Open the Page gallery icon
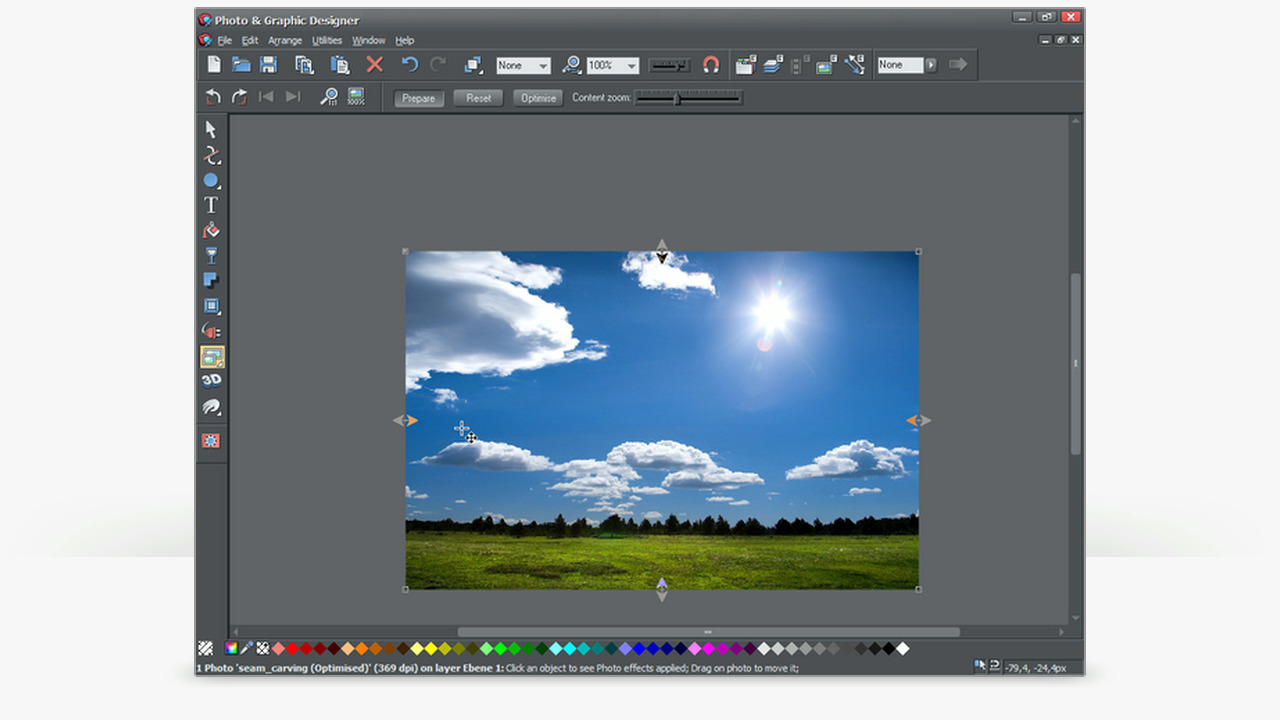1280x720 pixels. [745, 65]
